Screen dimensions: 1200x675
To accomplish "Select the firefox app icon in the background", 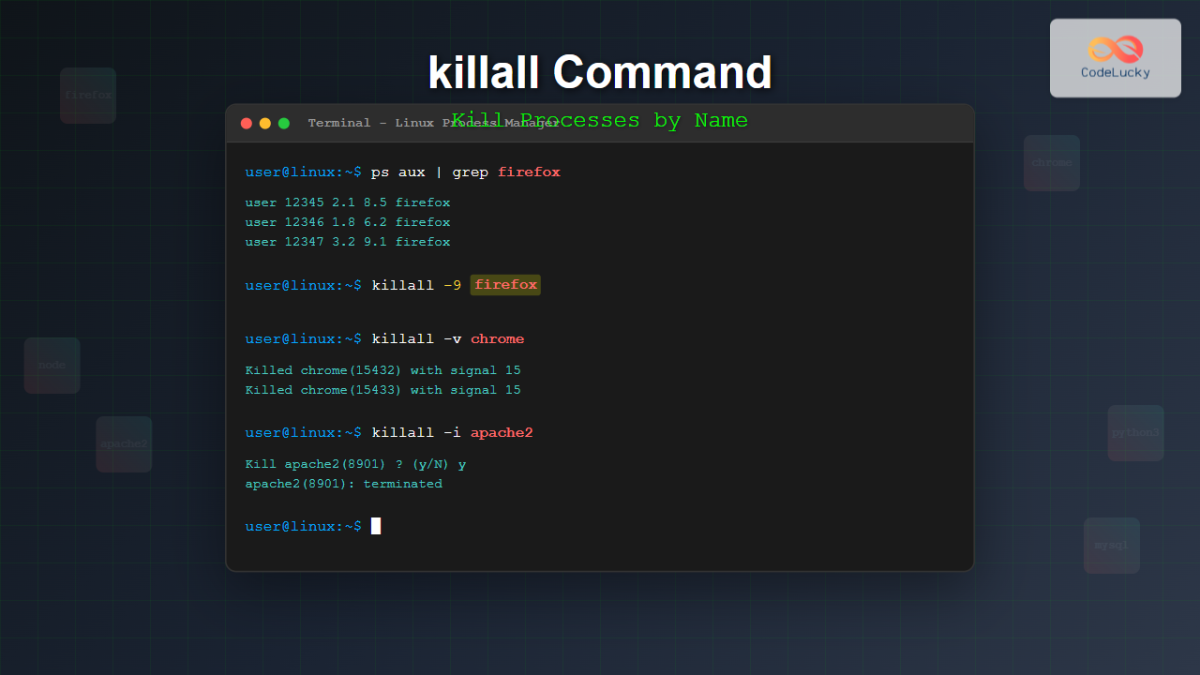I will tap(88, 95).
